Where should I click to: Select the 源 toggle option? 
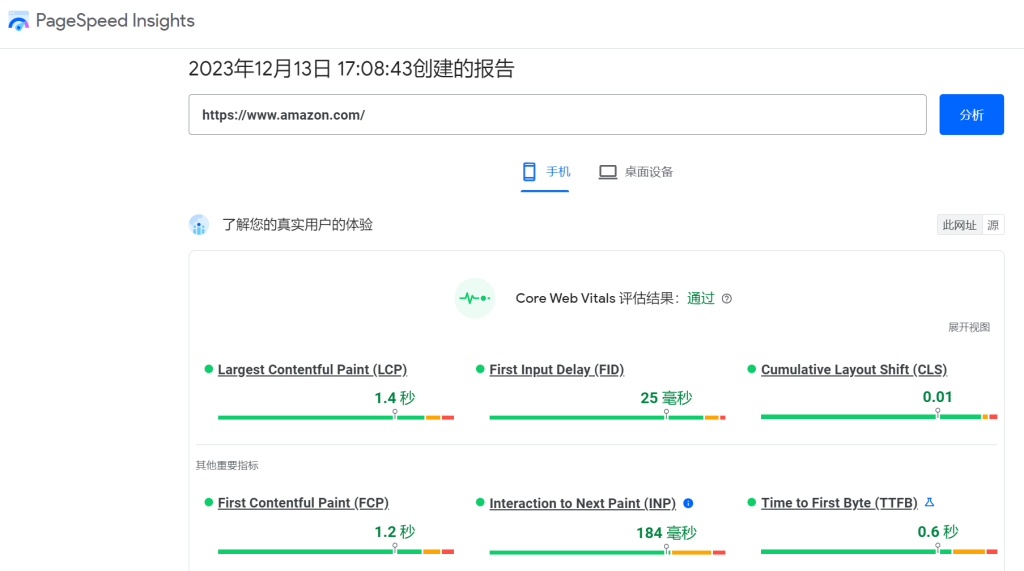point(993,225)
